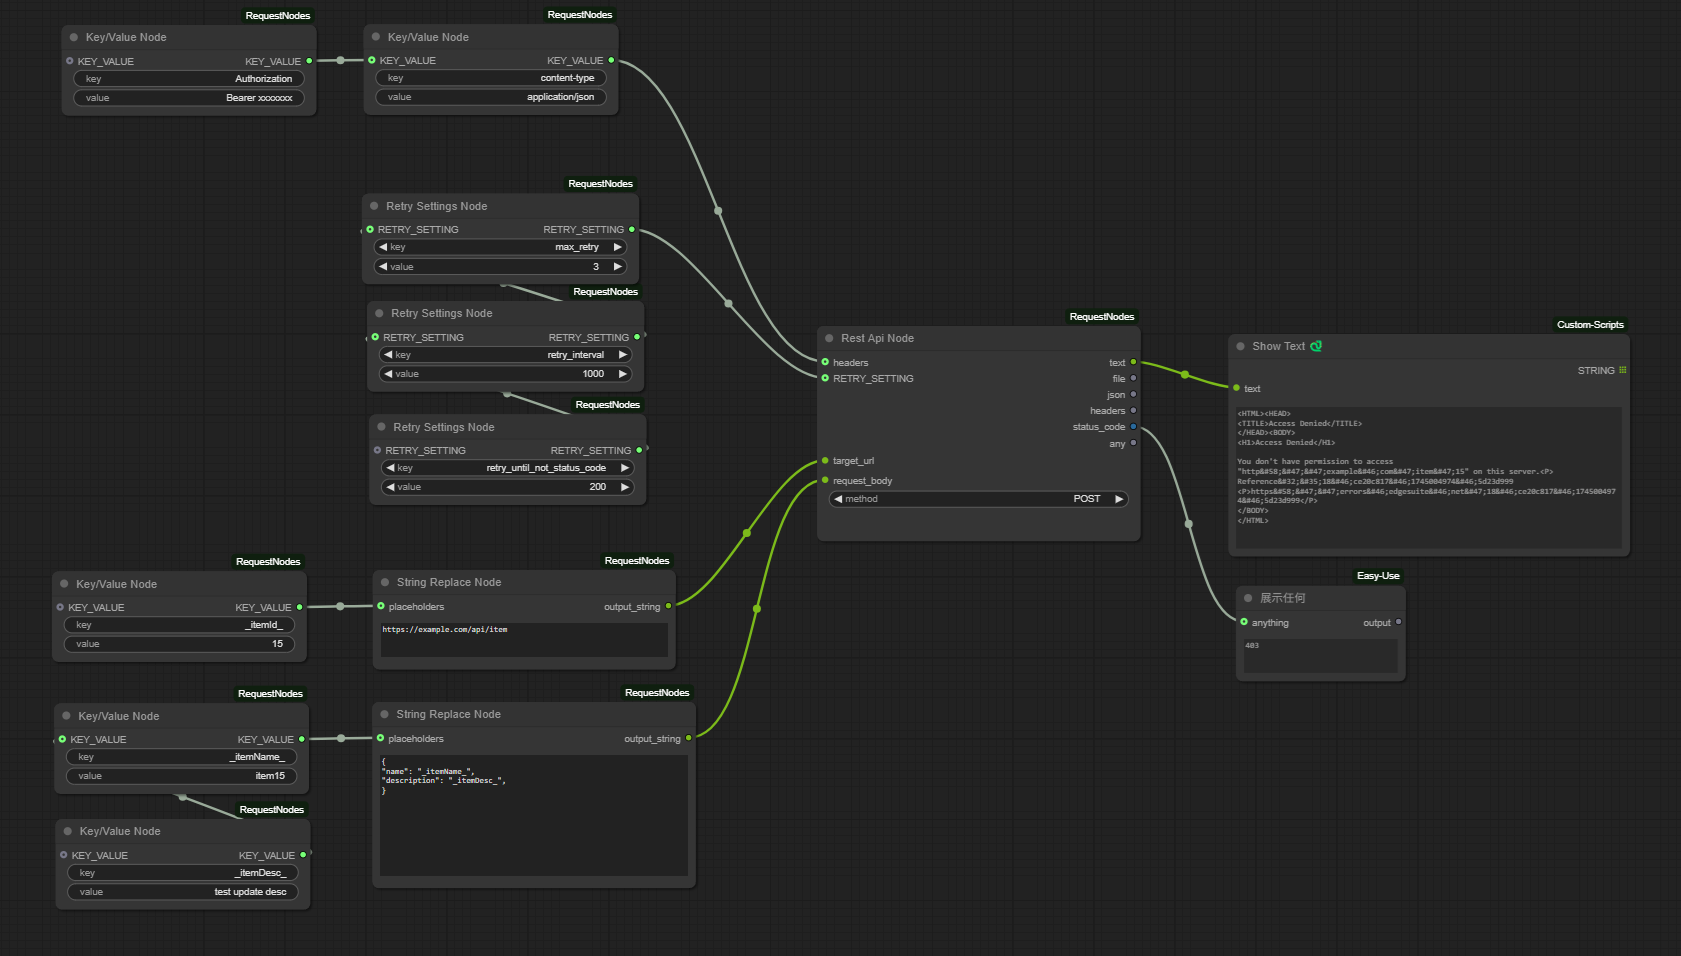Screen dimensions: 1681x956
Task: Click the json output socket on Rest Api Node
Action: click(1133, 394)
